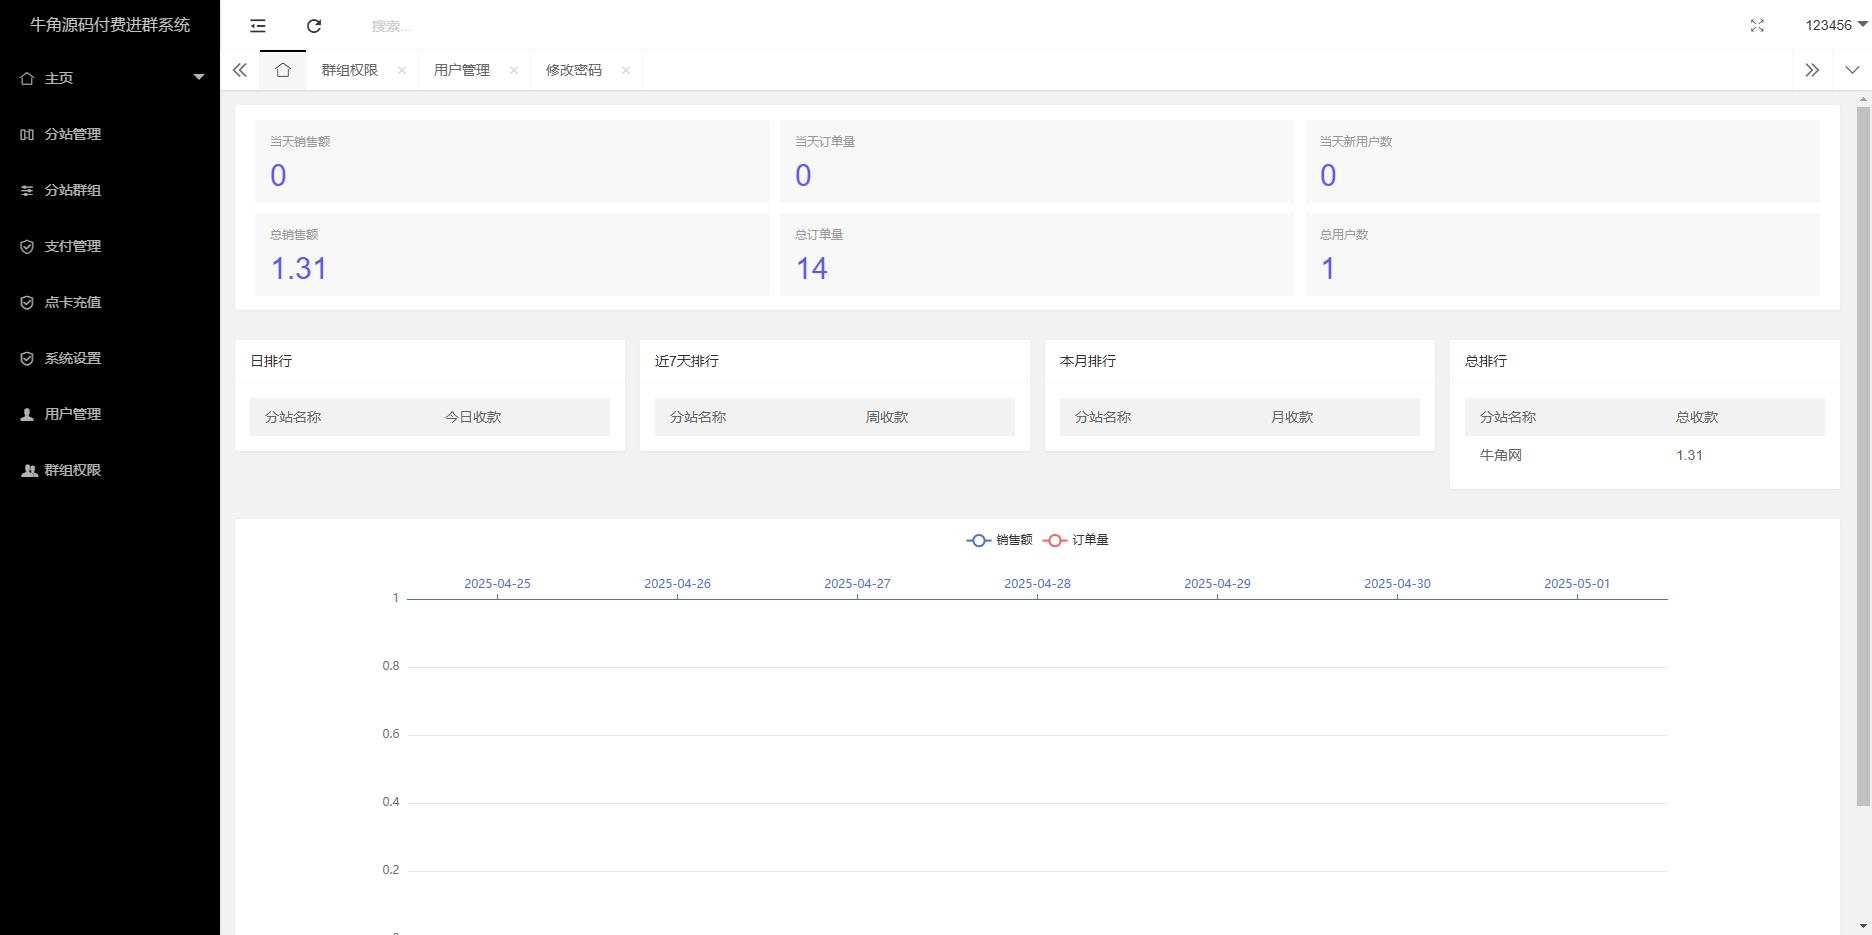Click the 1.31 value in 总排行 table

click(x=1689, y=455)
